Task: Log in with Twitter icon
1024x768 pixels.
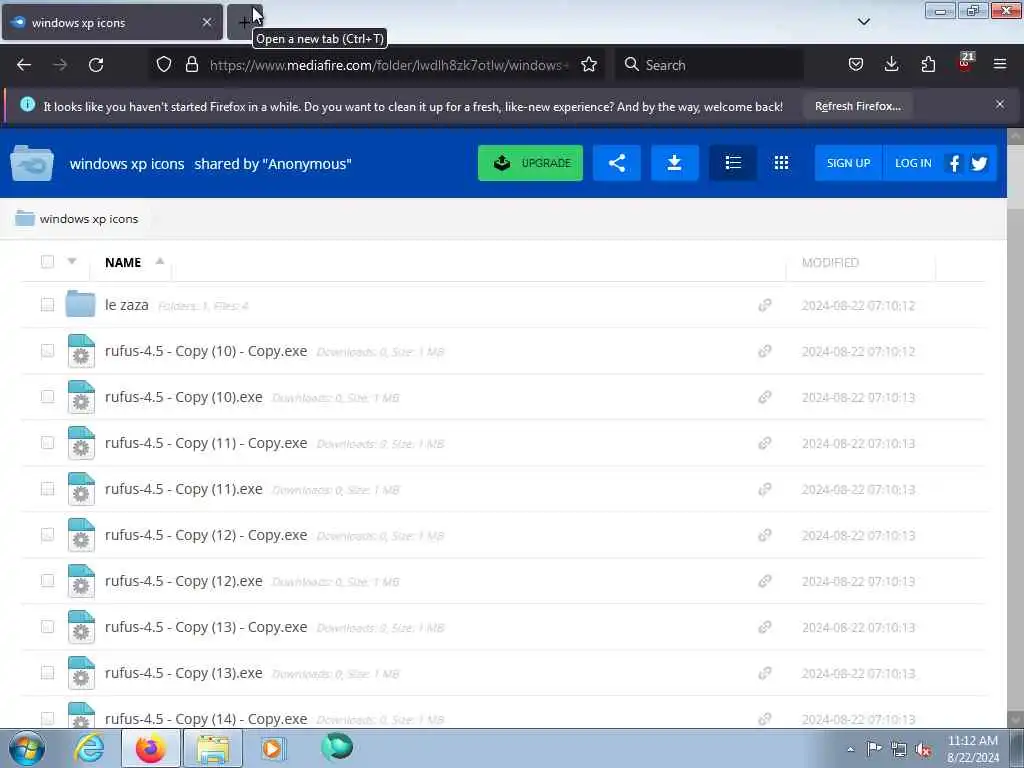Action: pos(979,163)
